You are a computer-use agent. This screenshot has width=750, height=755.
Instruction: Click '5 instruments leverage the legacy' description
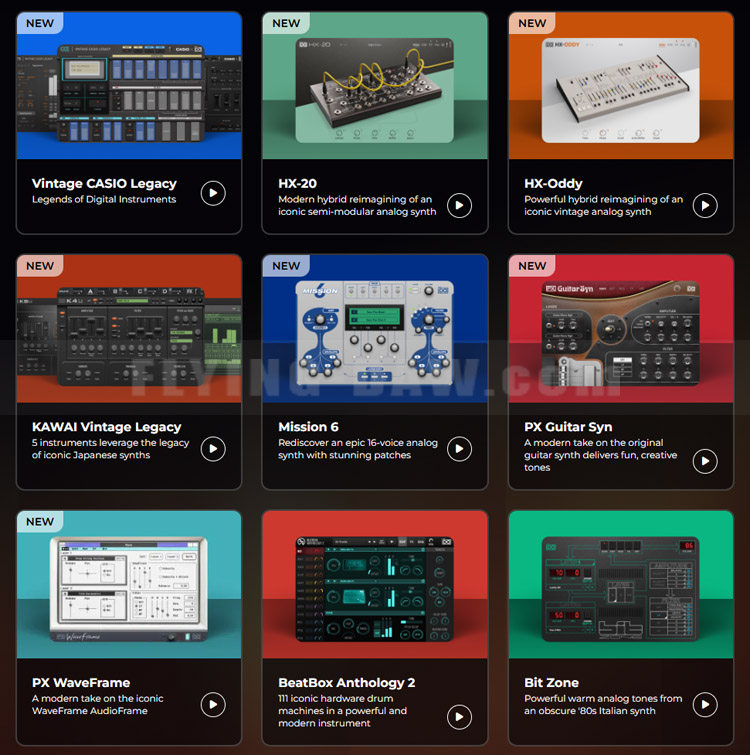[111, 449]
